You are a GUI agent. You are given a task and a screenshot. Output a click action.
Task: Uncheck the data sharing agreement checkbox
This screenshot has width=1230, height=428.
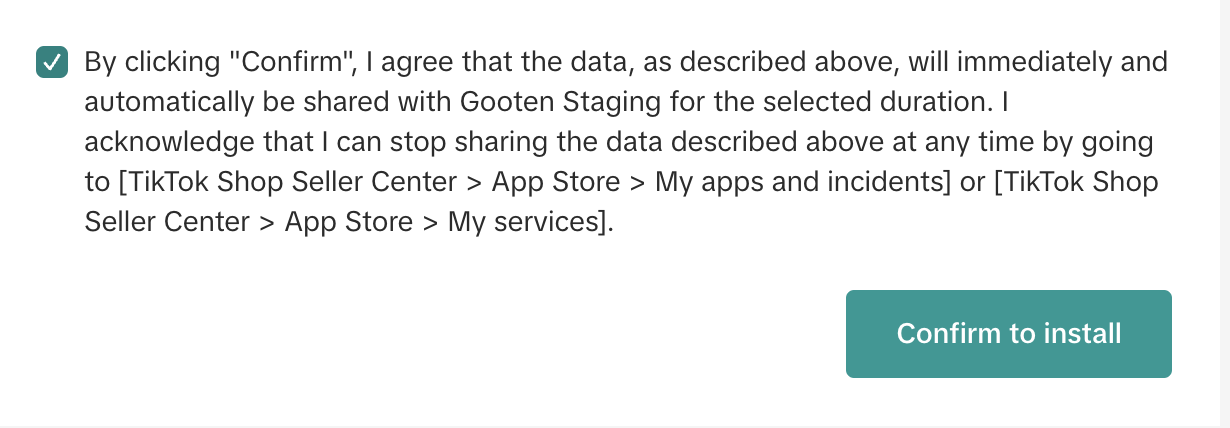point(51,62)
